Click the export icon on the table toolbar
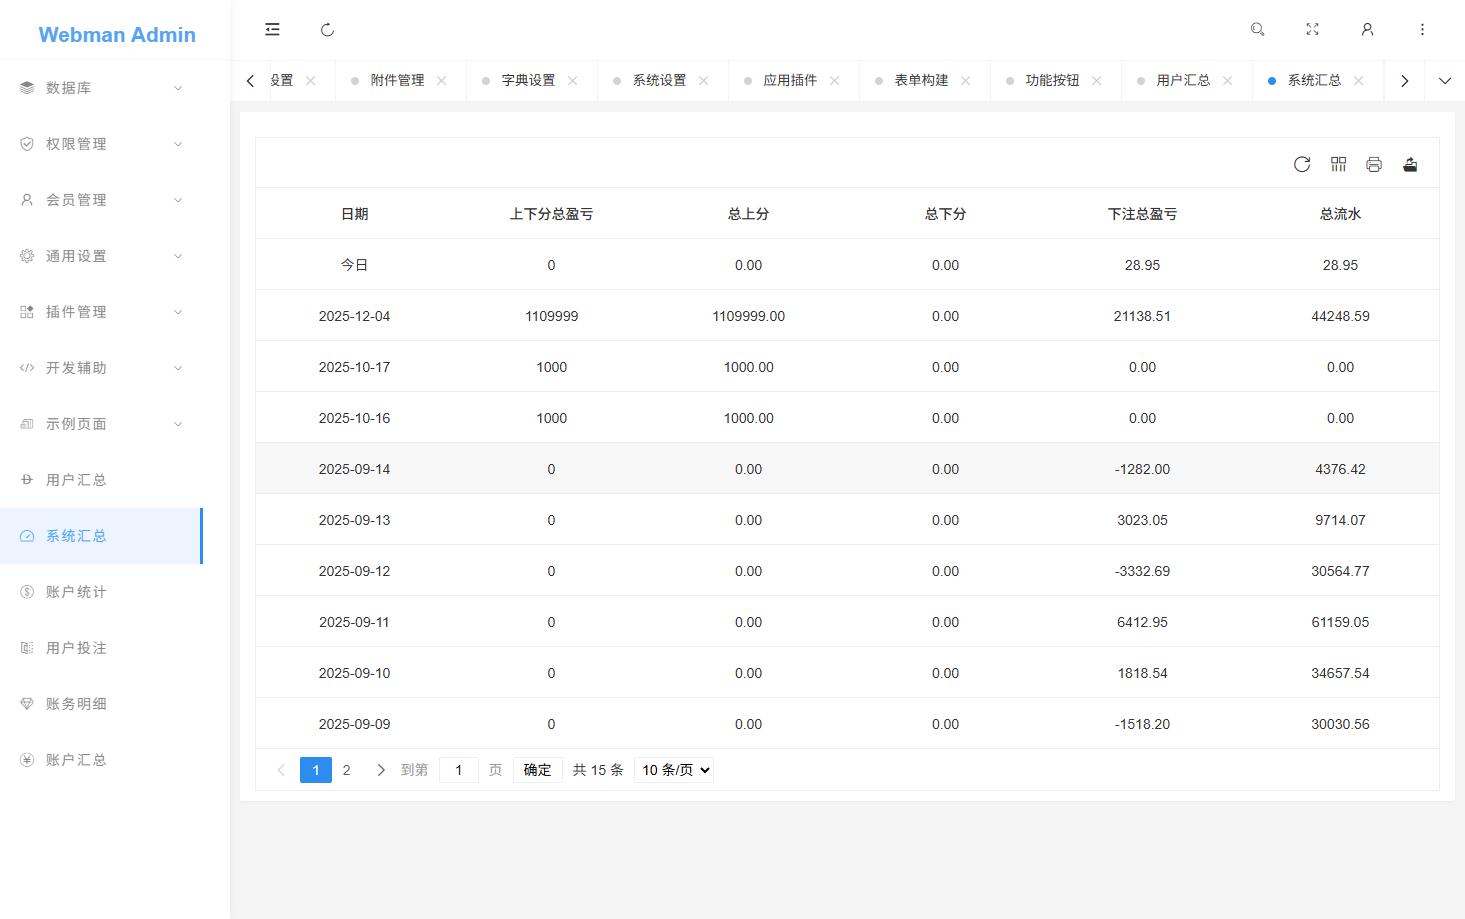Image resolution: width=1465 pixels, height=919 pixels. 1410,164
